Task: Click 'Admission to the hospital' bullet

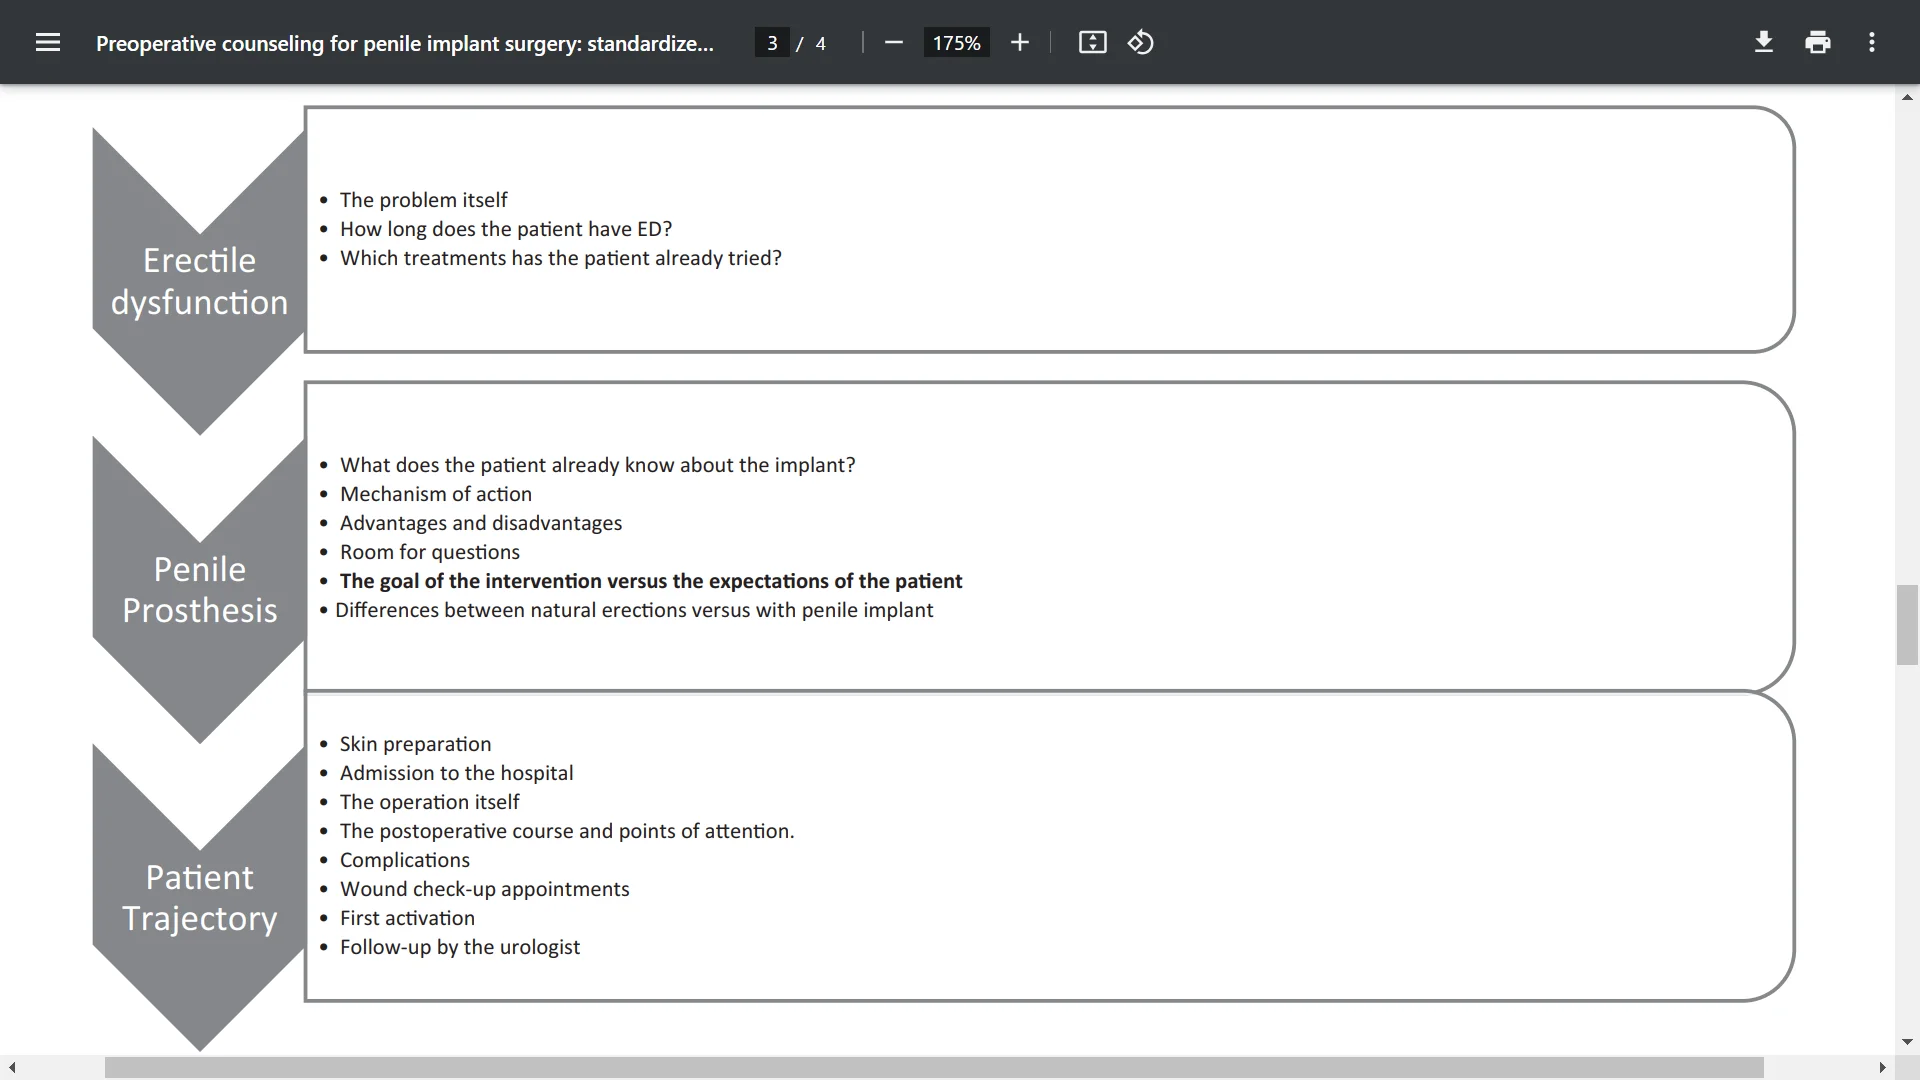Action: click(457, 773)
